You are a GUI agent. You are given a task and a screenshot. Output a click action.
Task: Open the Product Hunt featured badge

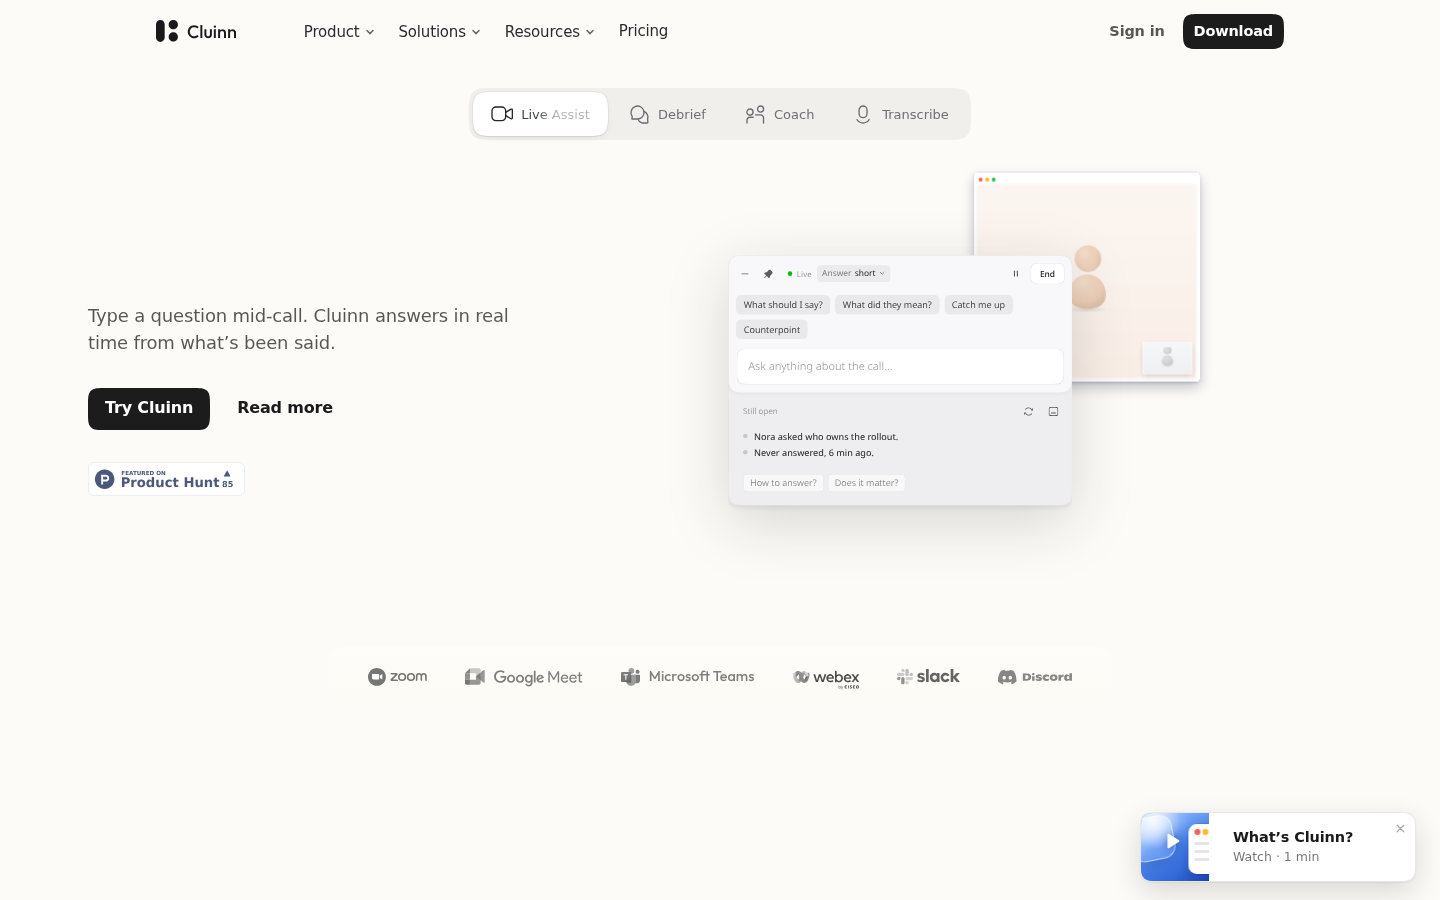click(x=166, y=479)
